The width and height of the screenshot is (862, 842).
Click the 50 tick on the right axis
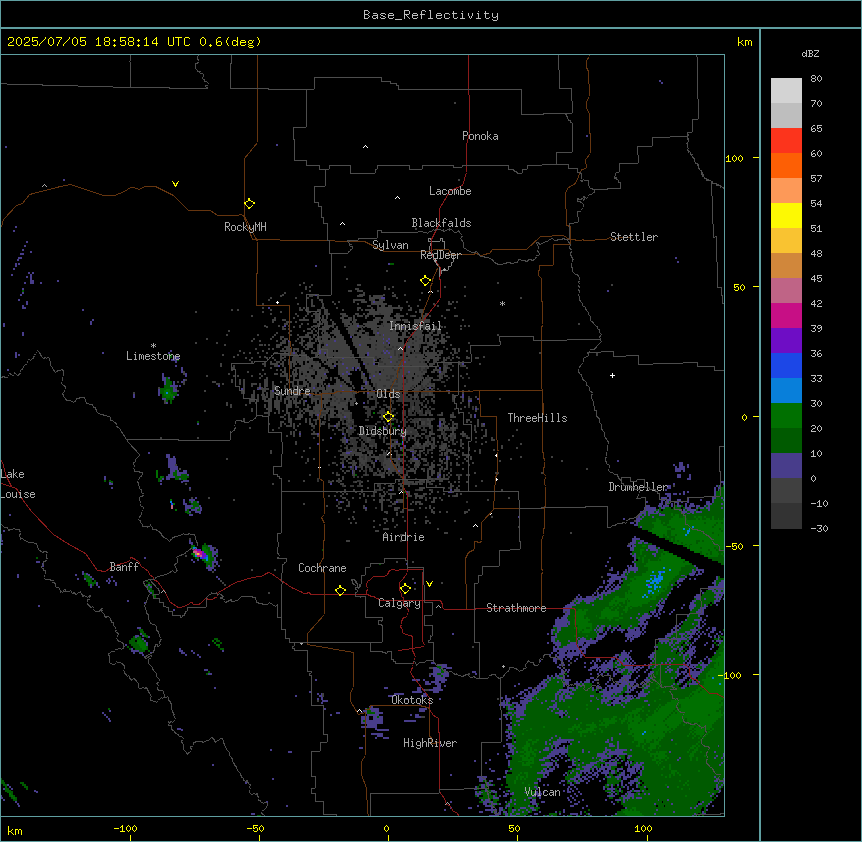click(x=739, y=287)
